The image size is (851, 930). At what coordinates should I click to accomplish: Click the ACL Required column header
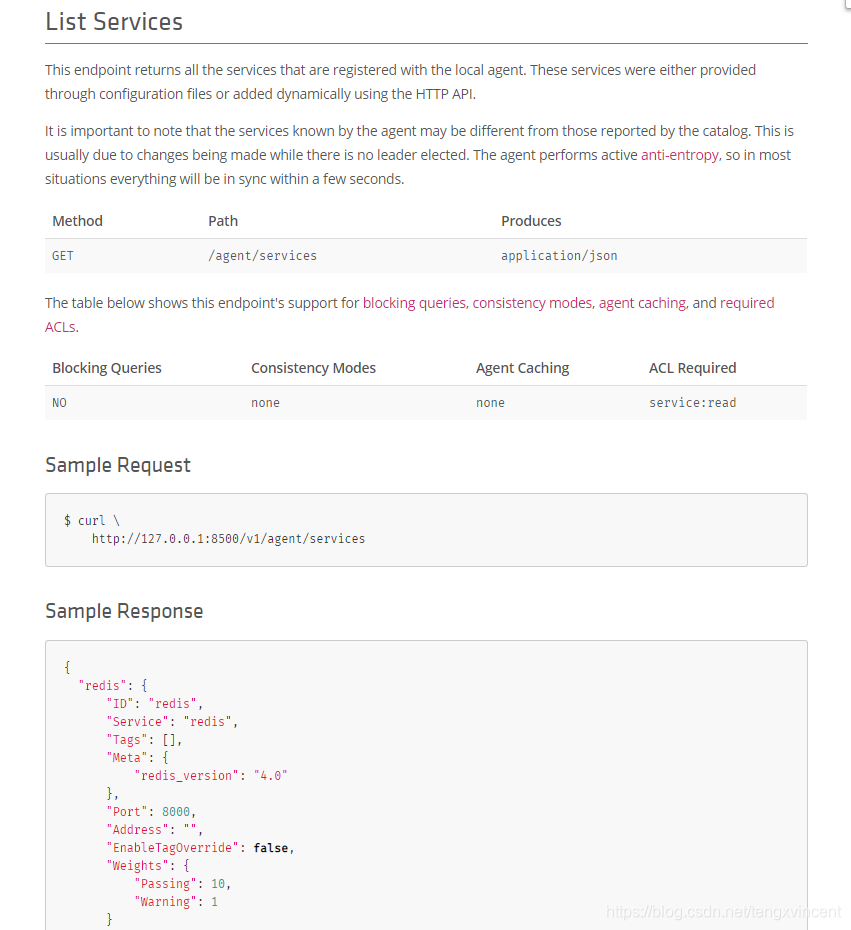[693, 368]
